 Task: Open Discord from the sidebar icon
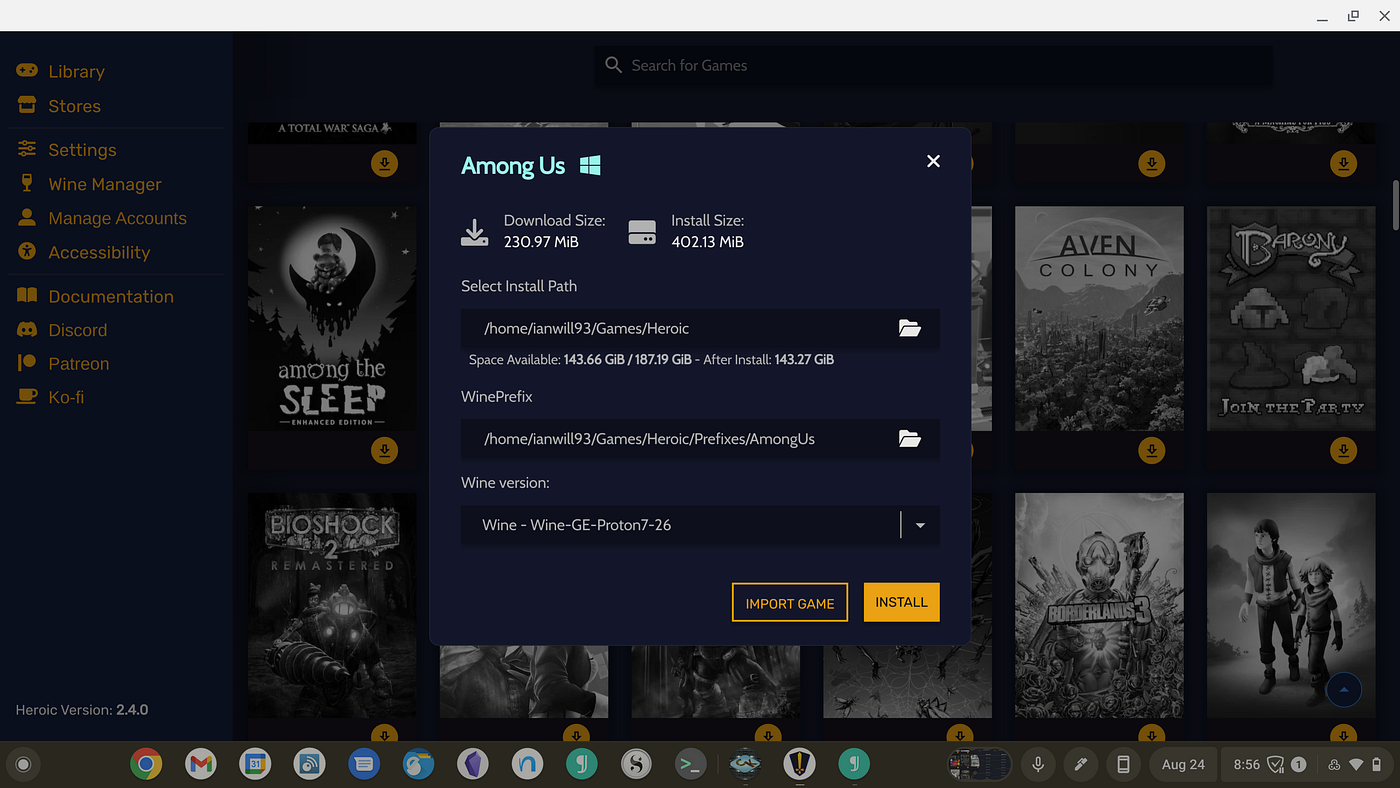tap(26, 330)
